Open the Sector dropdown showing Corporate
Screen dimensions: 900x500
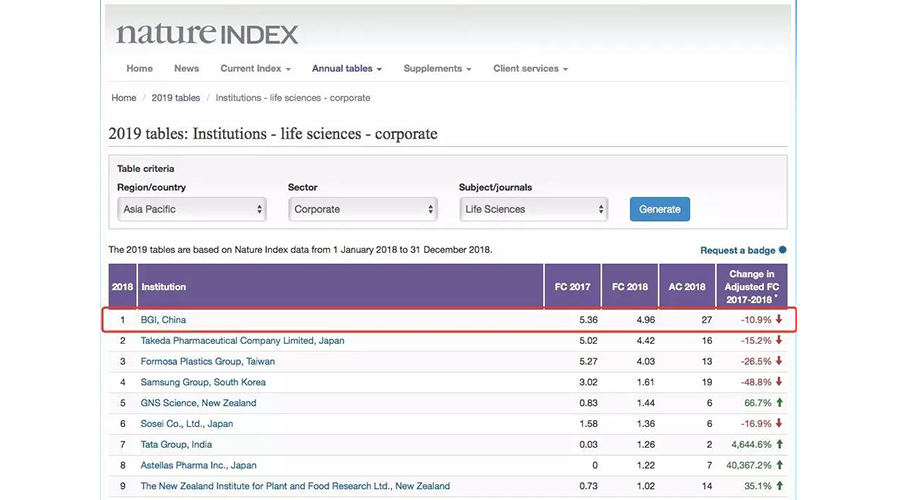(363, 209)
